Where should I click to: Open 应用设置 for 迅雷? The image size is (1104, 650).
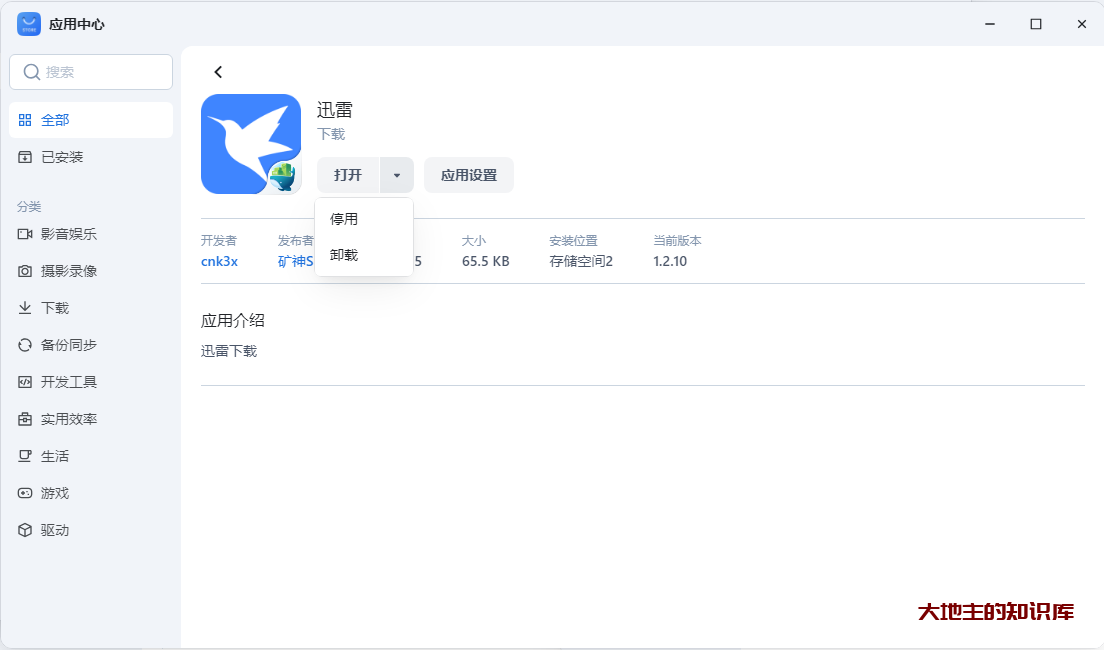469,175
